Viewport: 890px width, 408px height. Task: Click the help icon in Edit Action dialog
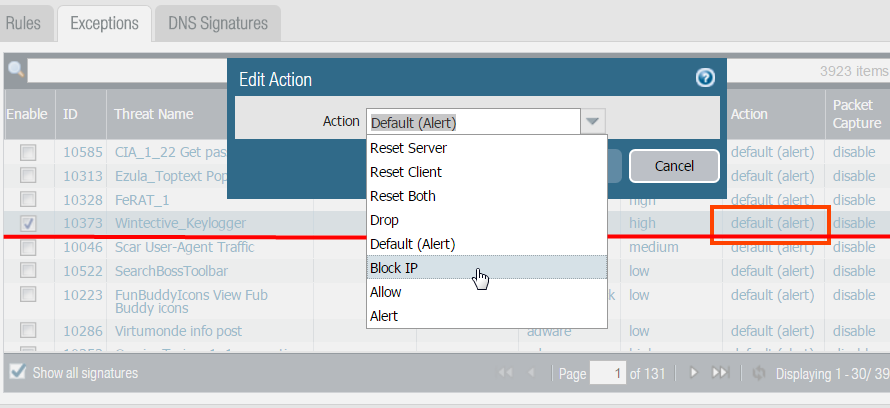pyautogui.click(x=705, y=78)
